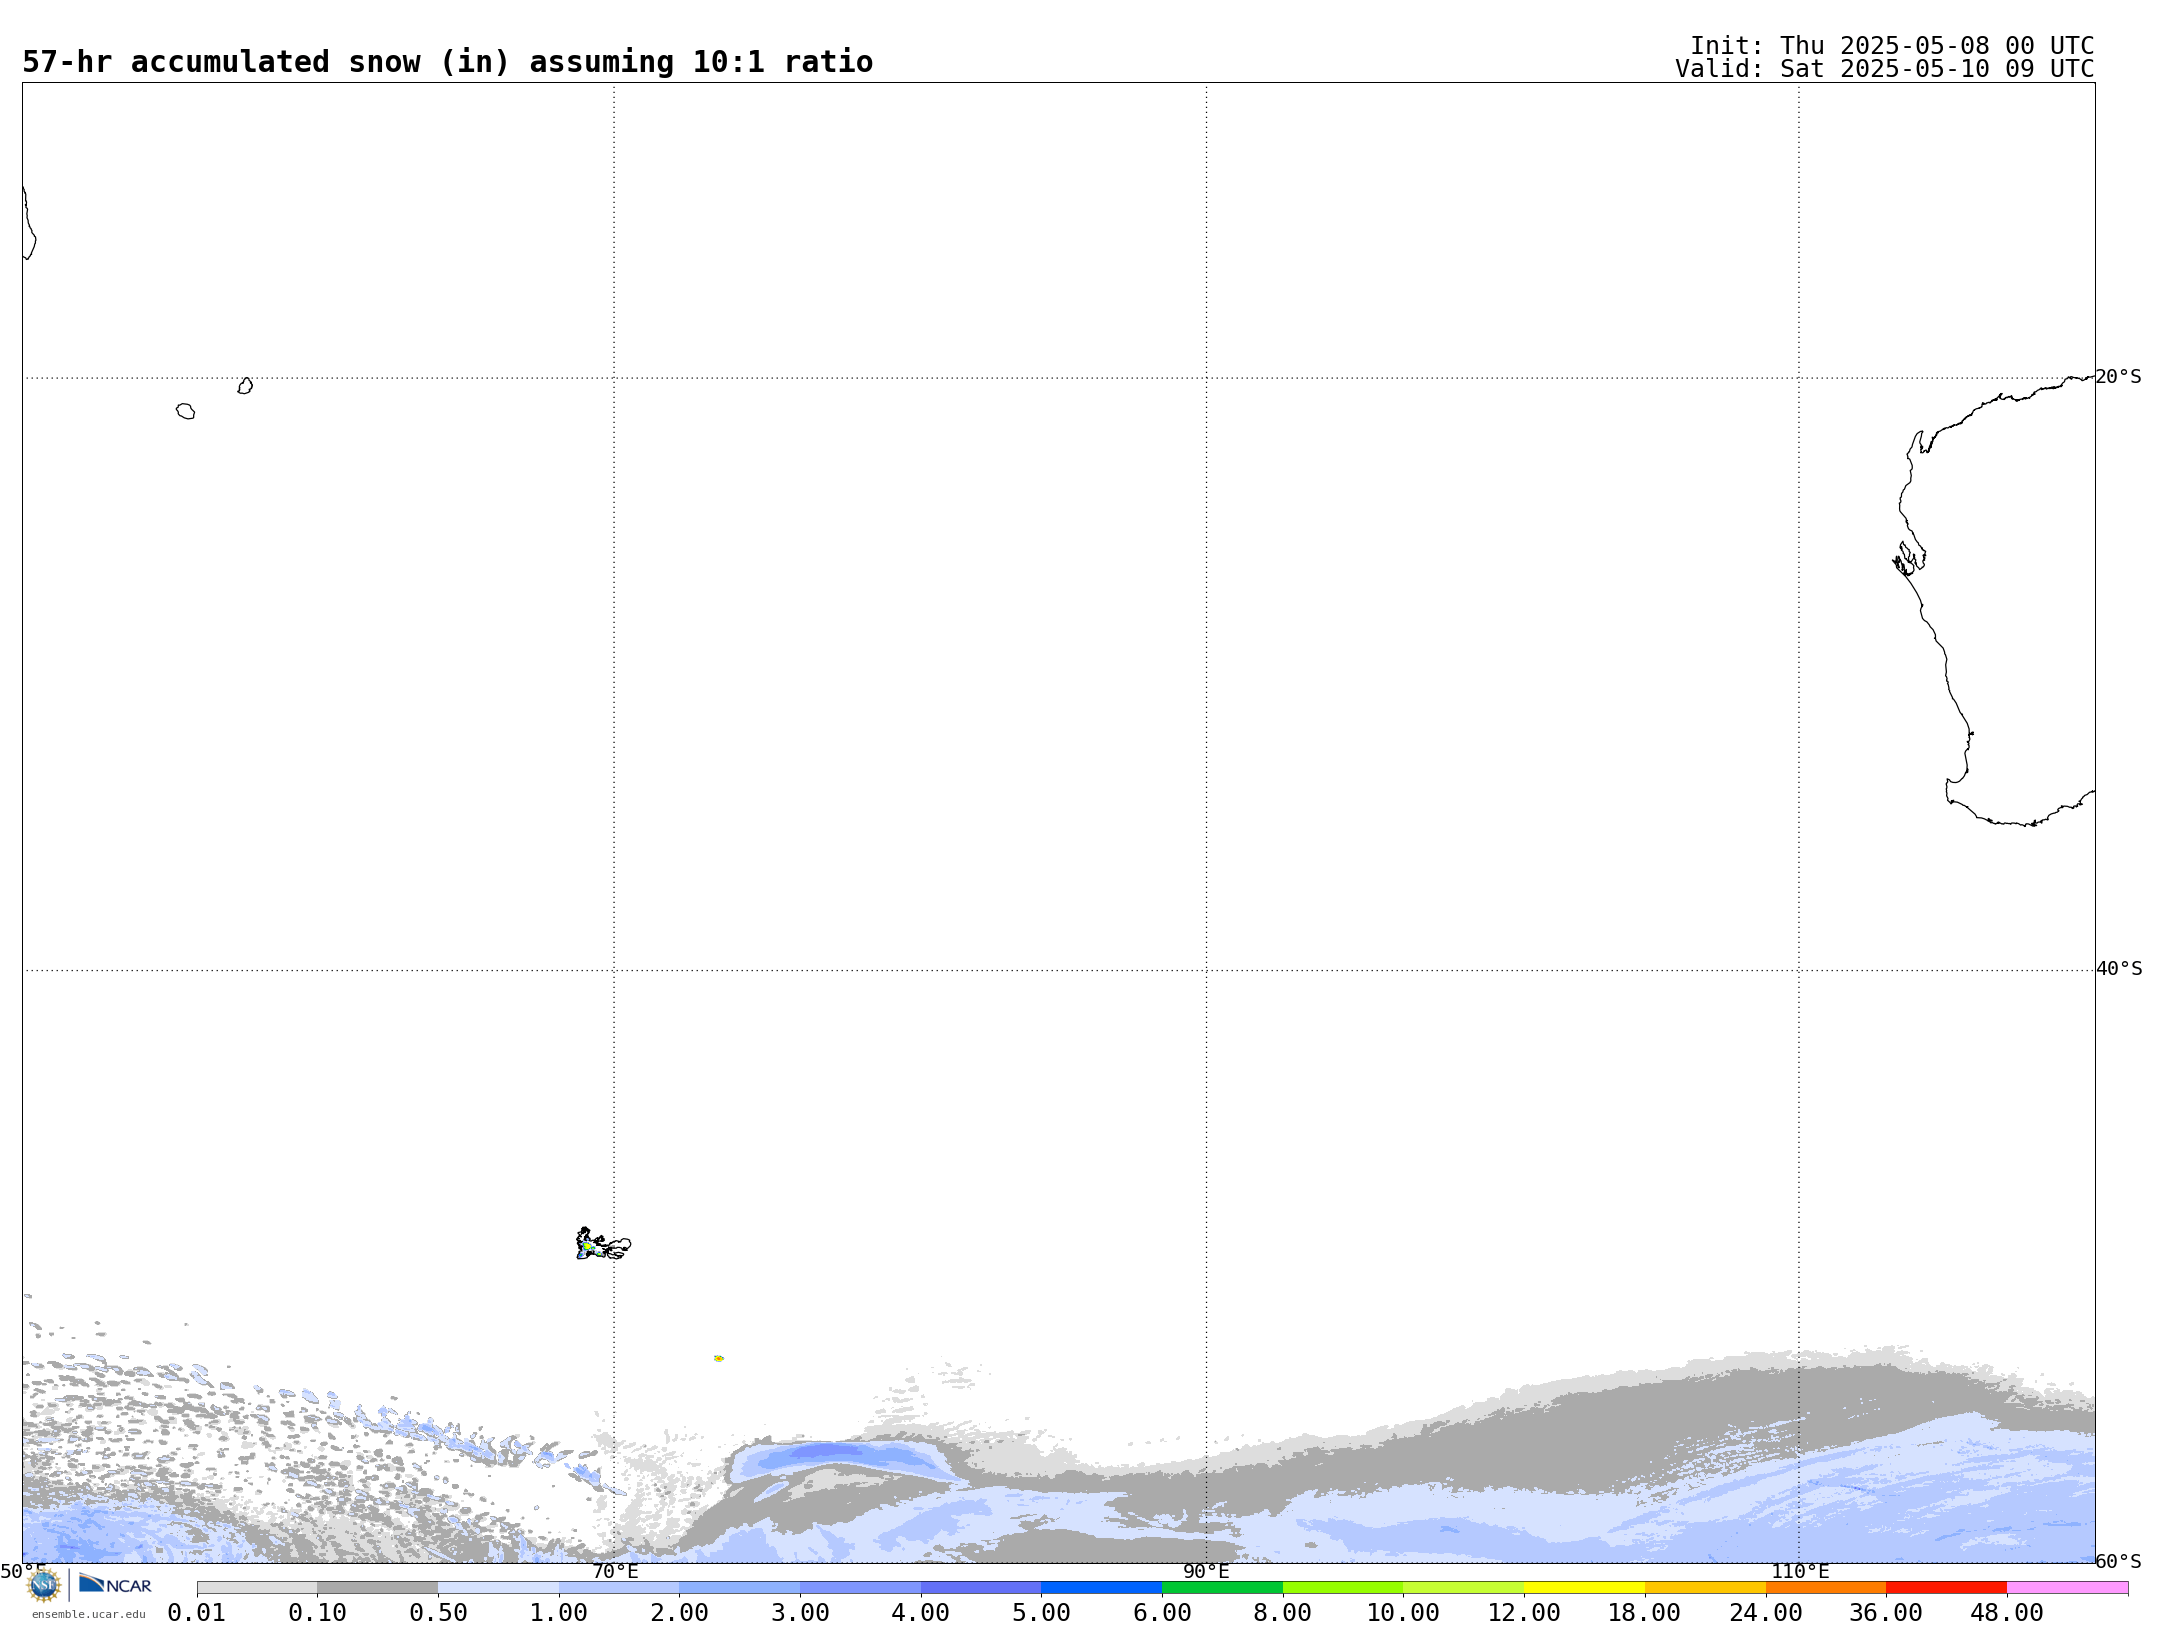Select the pink 48.00 legend swatch

2067,1588
